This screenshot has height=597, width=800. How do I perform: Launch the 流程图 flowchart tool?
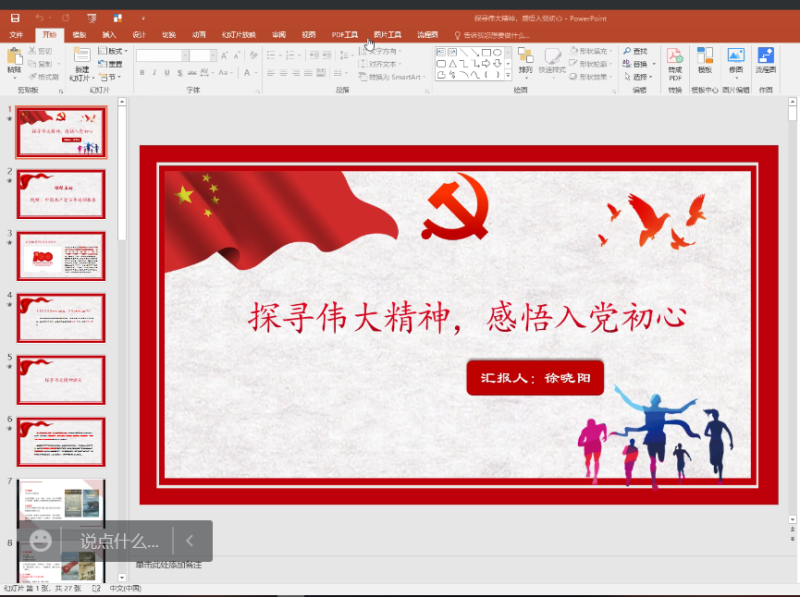766,60
